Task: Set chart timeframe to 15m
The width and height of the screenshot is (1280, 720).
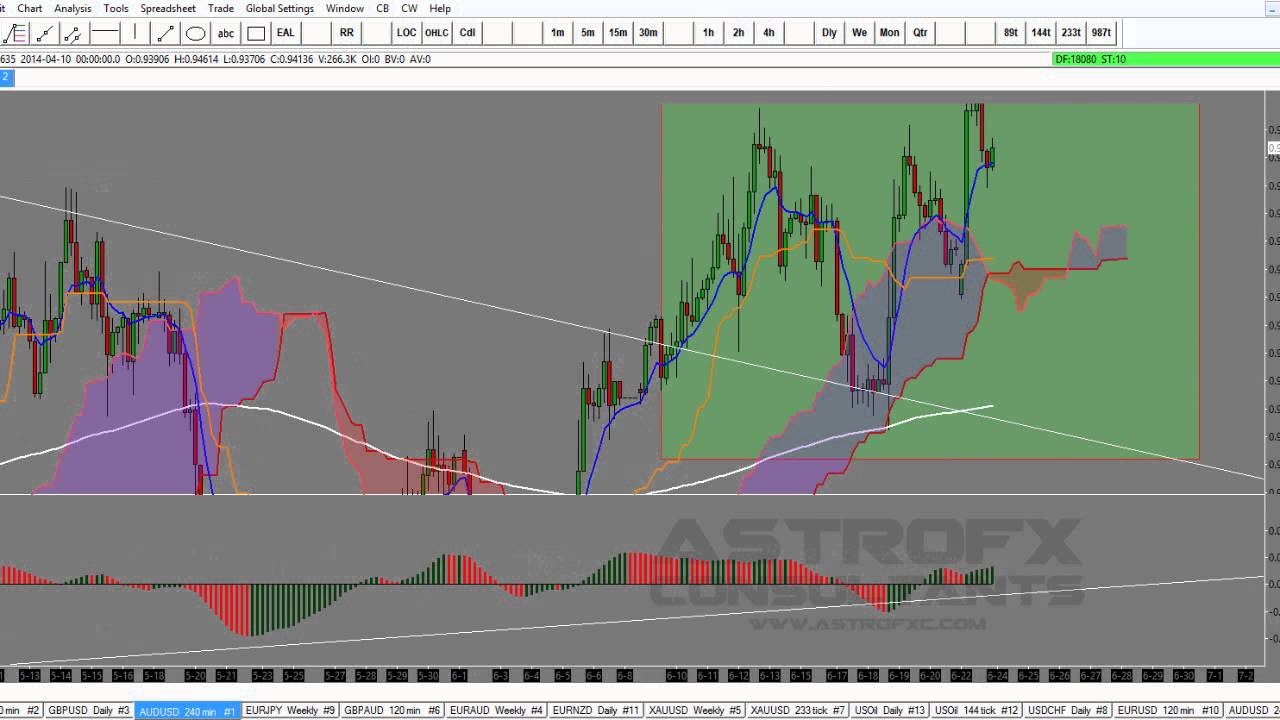Action: [618, 33]
